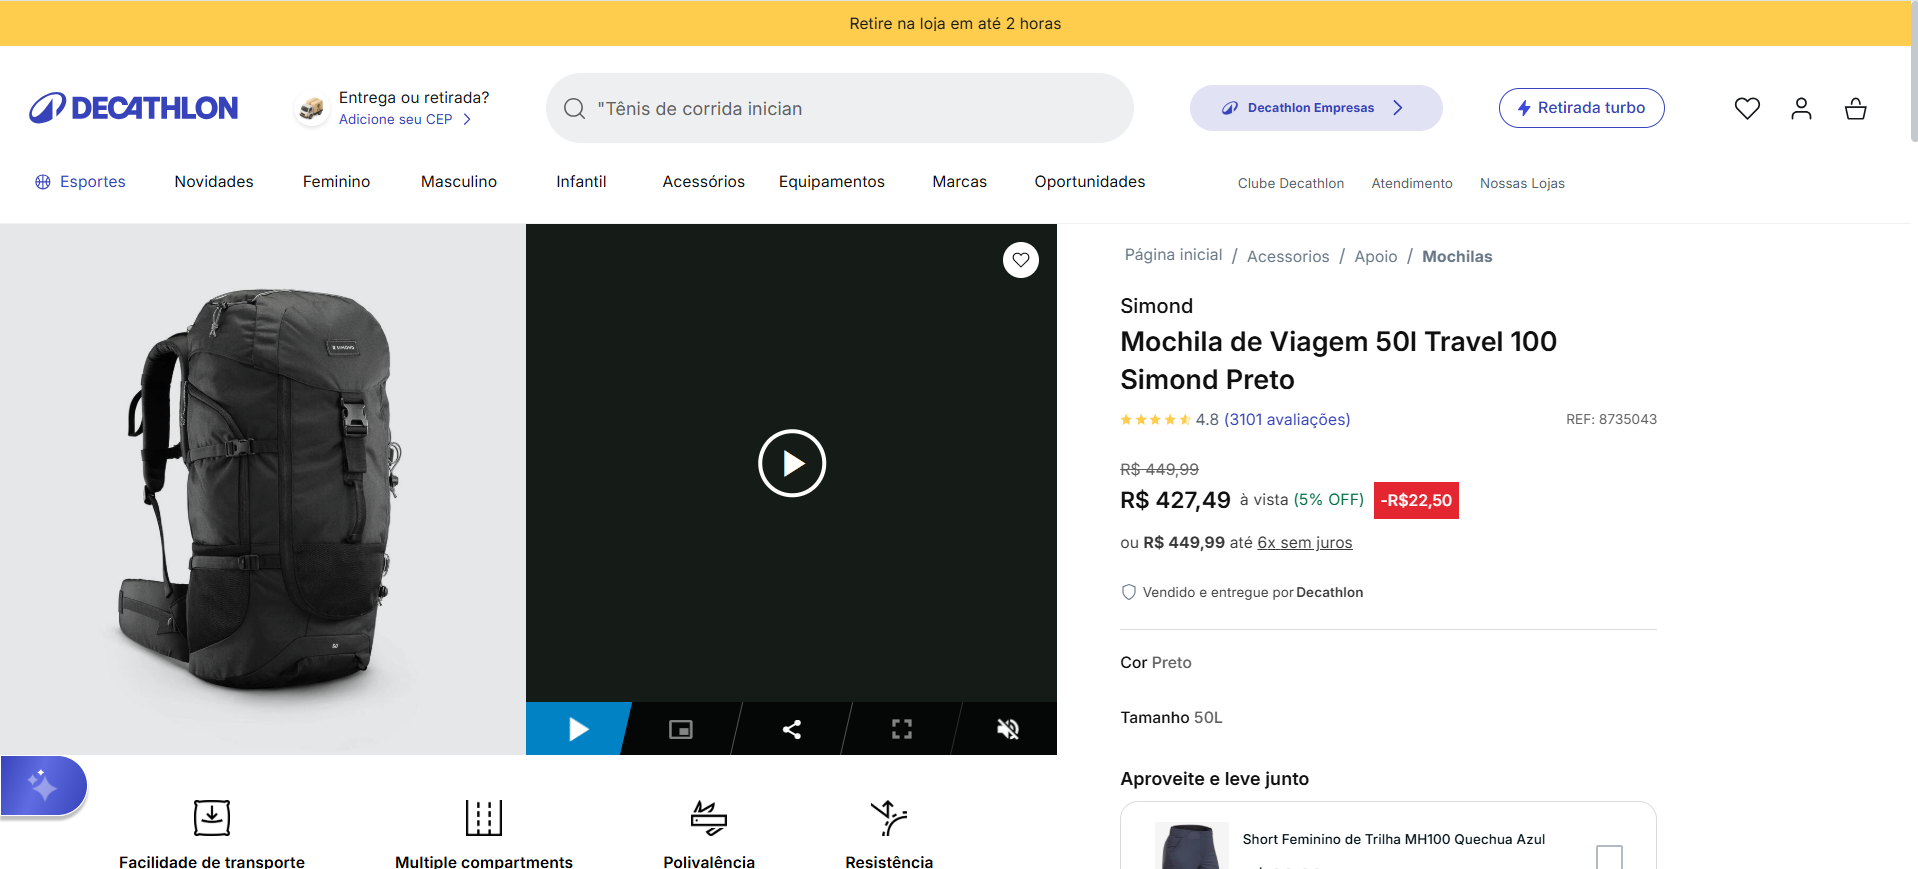Open the Decathlon logo homepage
This screenshot has width=1918, height=869.
[x=133, y=108]
